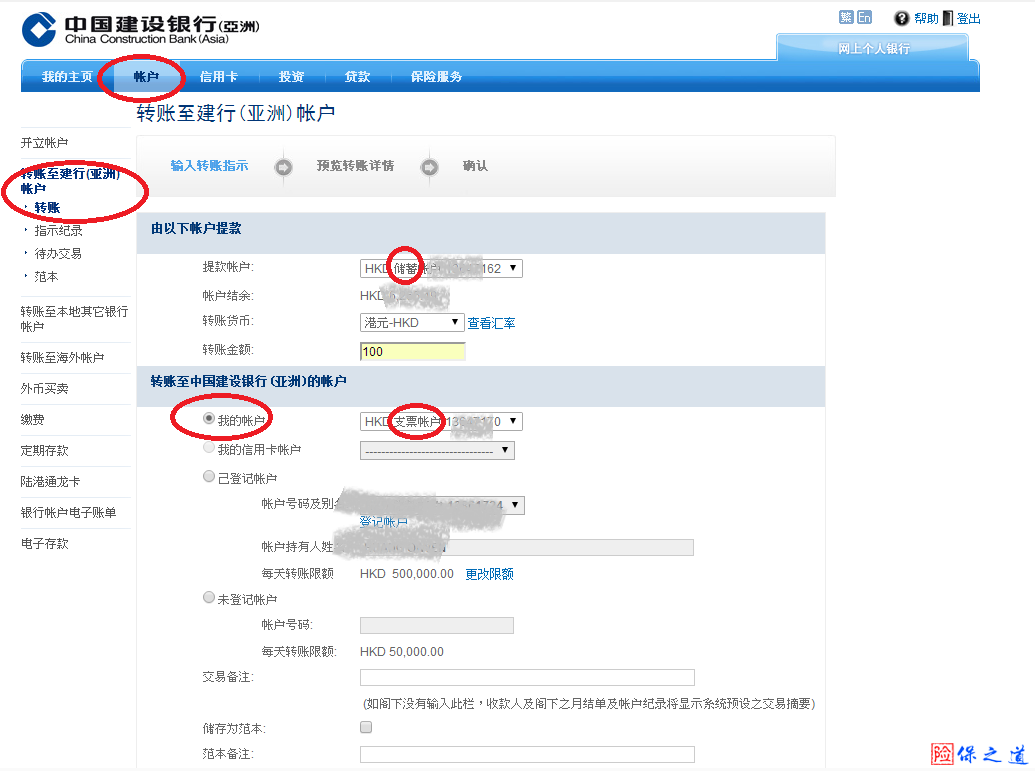Screen dimensions: 1035x771
Task: Select 转账 sub-item in sidebar
Action: 48,208
